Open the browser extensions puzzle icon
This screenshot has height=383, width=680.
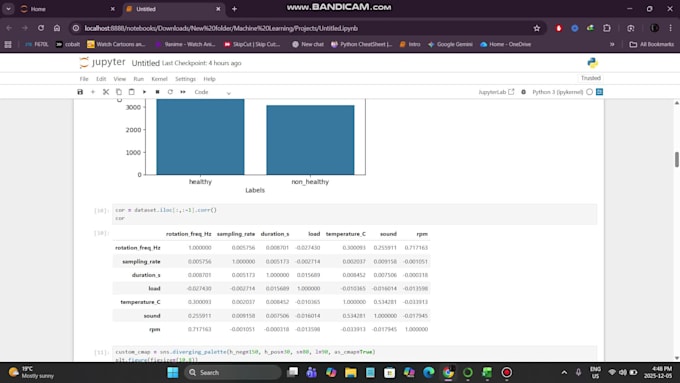coord(607,28)
